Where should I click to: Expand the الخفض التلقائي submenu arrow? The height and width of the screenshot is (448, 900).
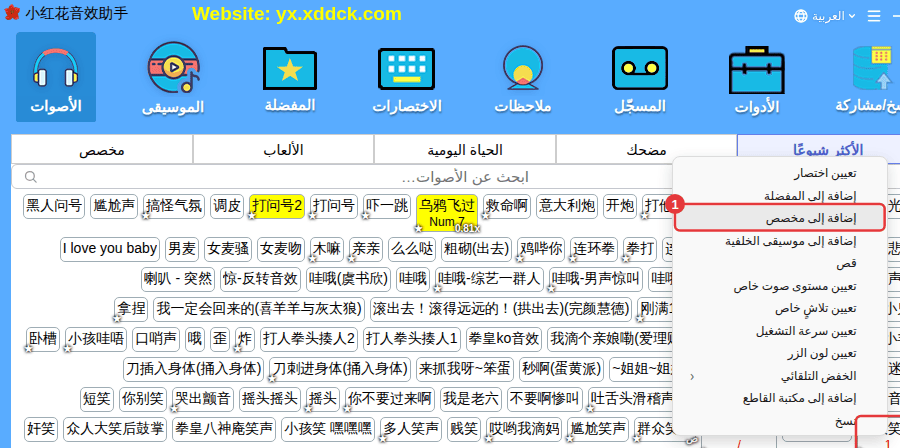coord(692,377)
